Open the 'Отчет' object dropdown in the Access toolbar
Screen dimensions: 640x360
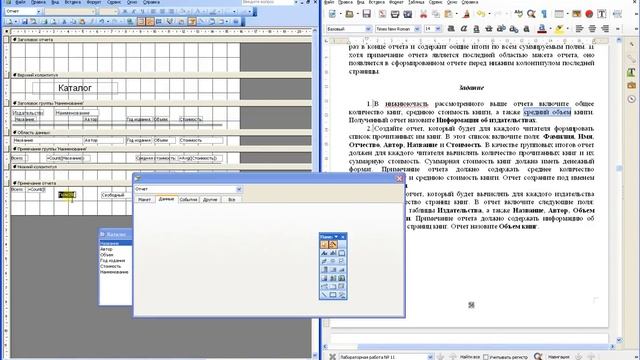point(38,11)
